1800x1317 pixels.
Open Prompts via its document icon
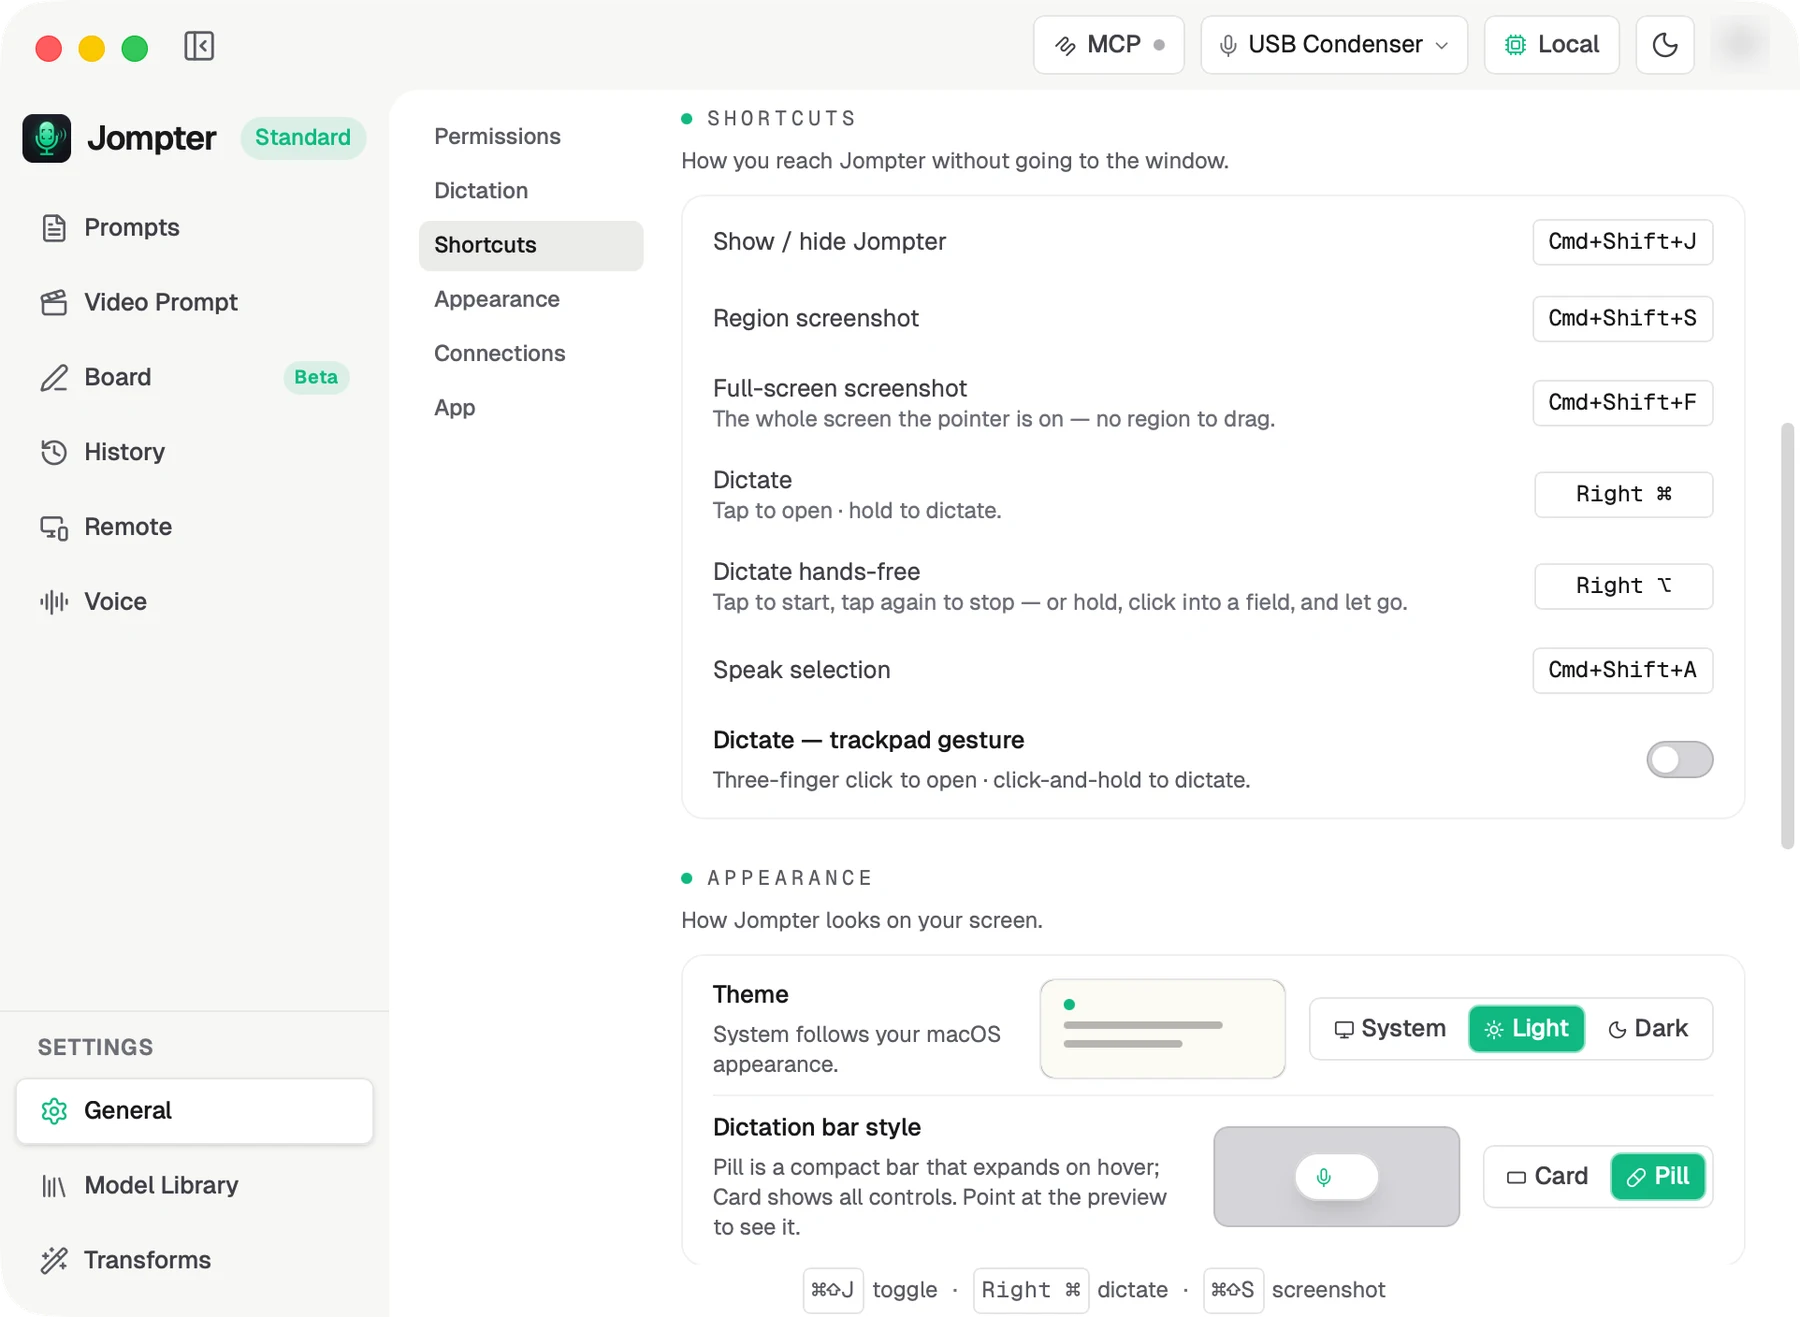[x=54, y=228]
